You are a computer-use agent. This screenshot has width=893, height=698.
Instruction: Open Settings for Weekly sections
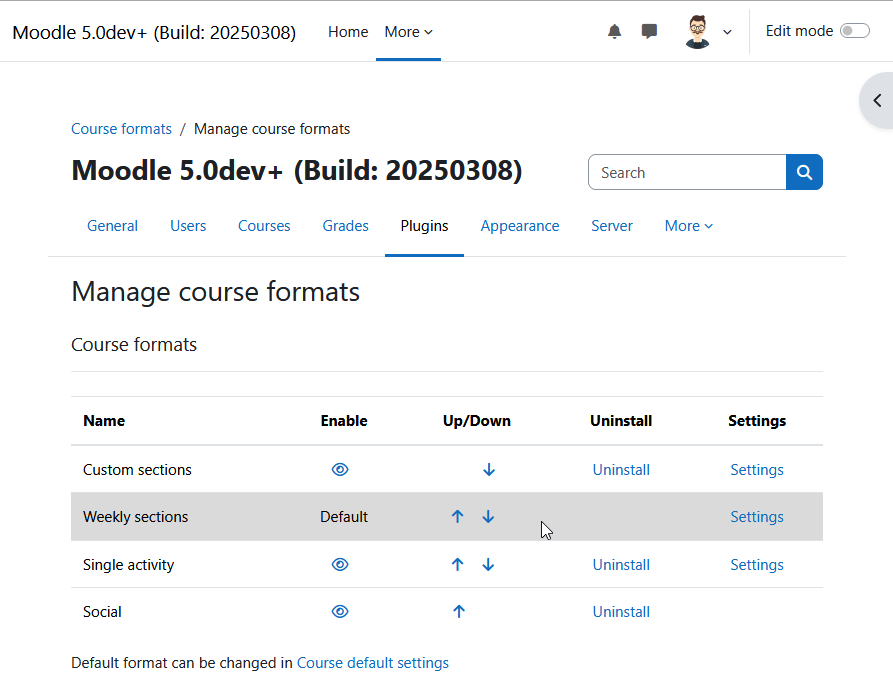757,516
